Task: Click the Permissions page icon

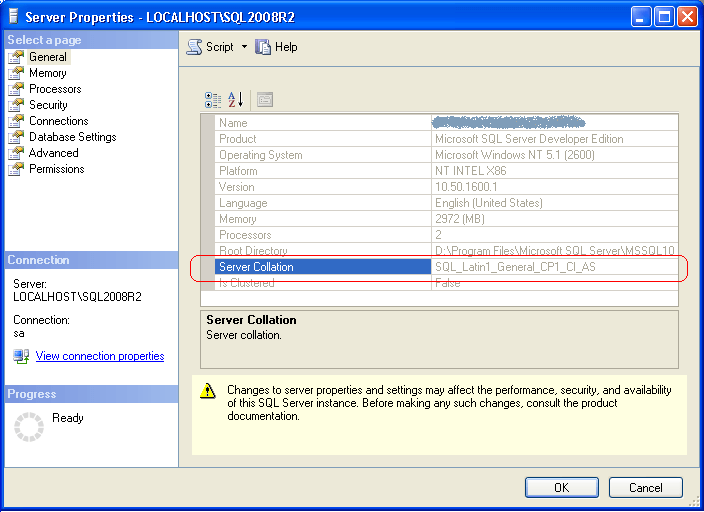Action: coord(16,169)
